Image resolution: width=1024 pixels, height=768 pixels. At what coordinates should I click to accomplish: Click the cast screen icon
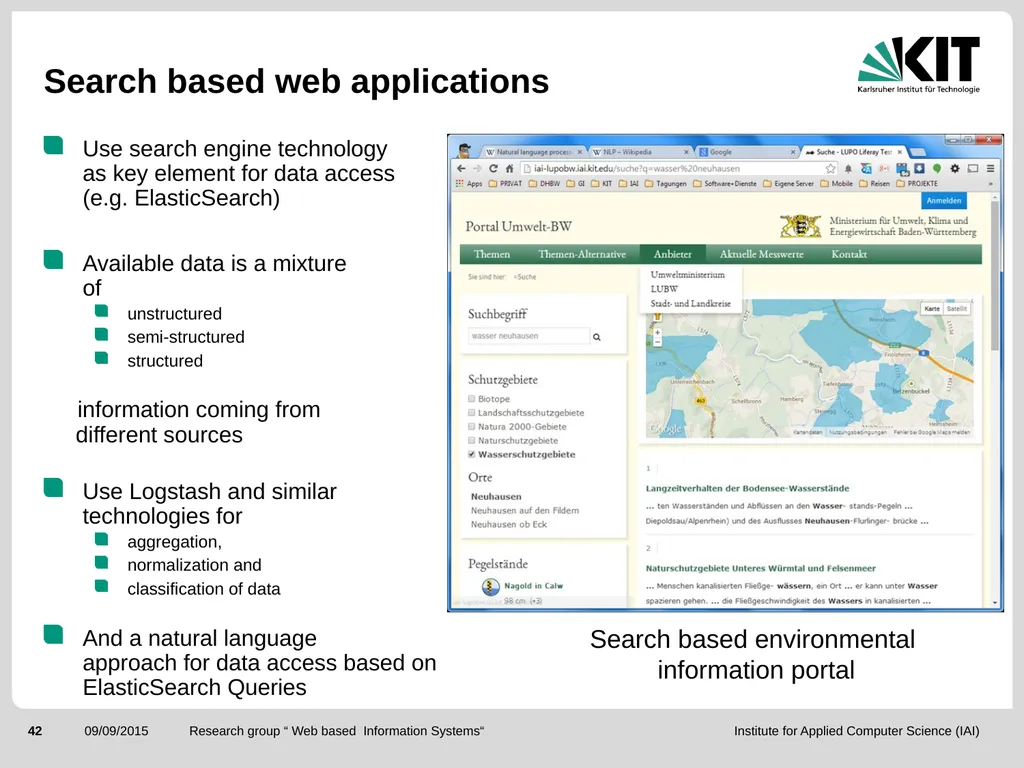coord(972,168)
